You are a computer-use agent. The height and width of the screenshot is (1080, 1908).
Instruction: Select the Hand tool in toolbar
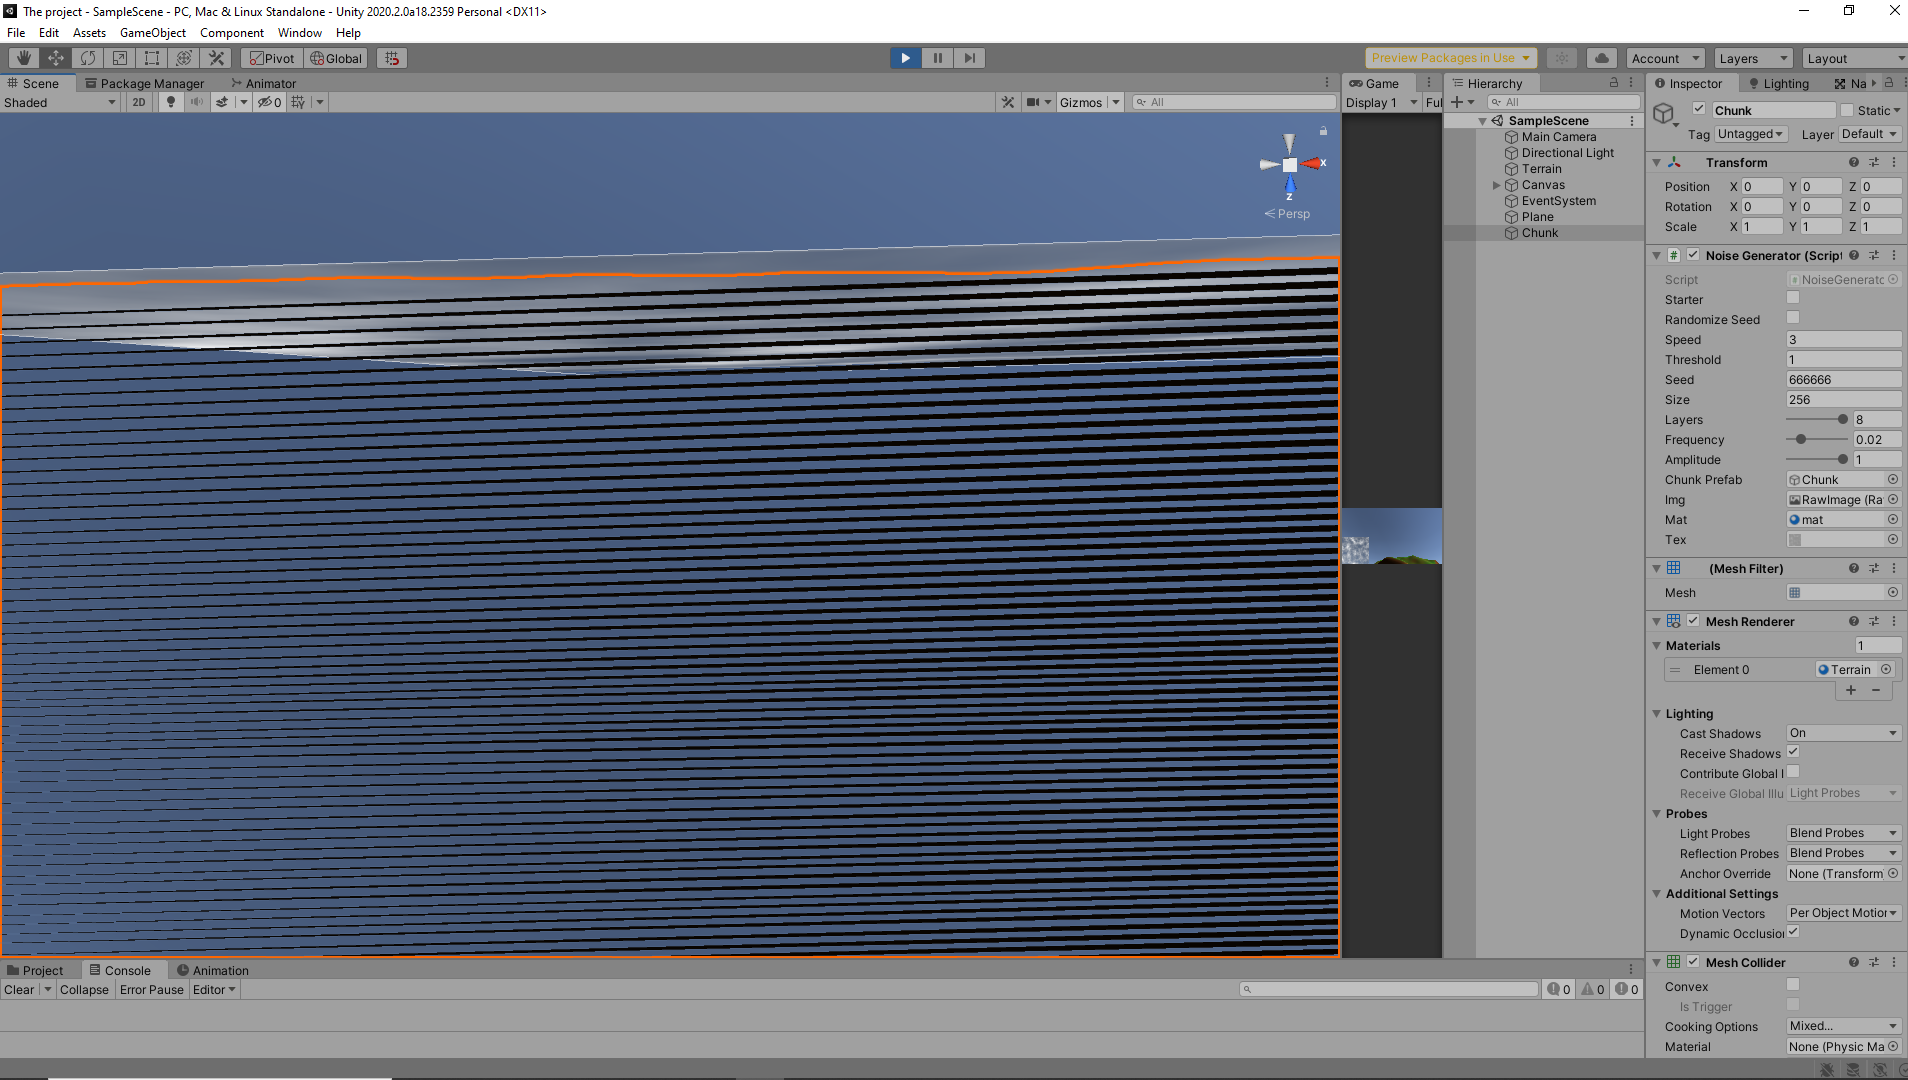coord(24,58)
